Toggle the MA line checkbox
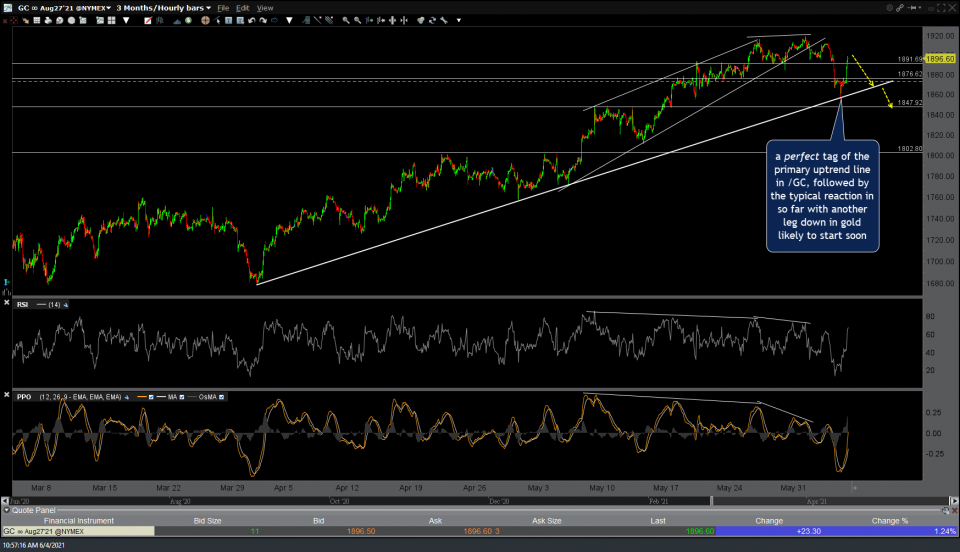Screen dimensions: 960x552 [181, 397]
